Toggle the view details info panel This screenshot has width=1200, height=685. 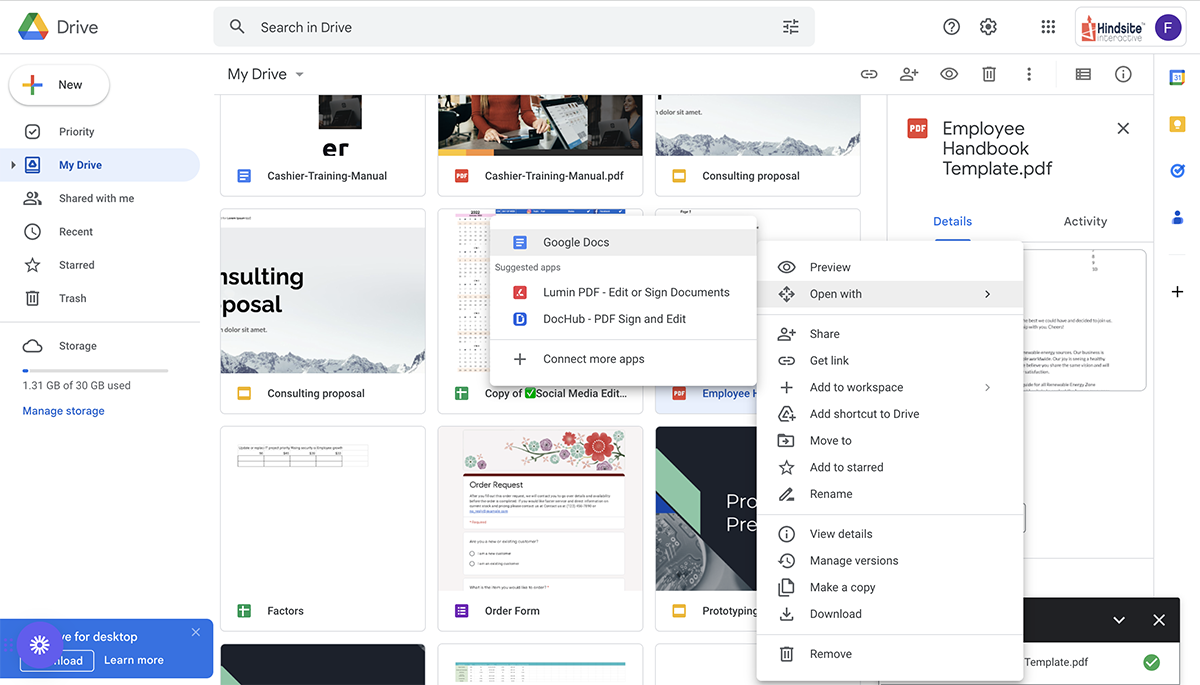(x=1123, y=74)
